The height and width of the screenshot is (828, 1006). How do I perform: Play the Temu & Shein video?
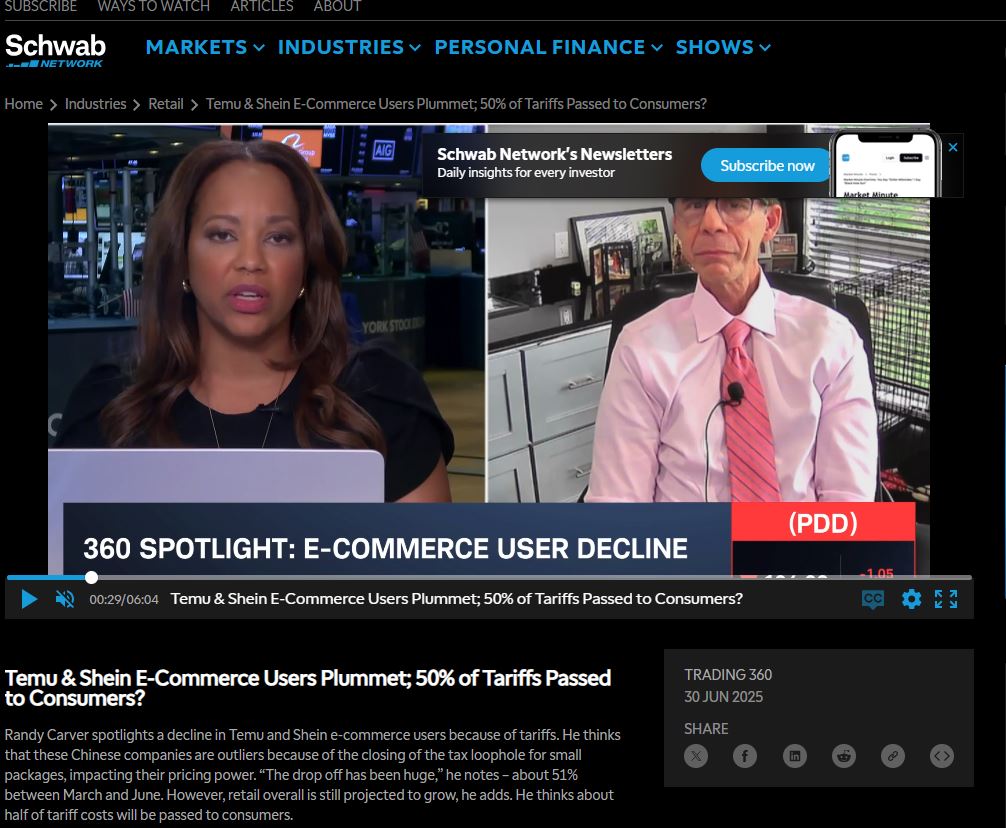[29, 599]
